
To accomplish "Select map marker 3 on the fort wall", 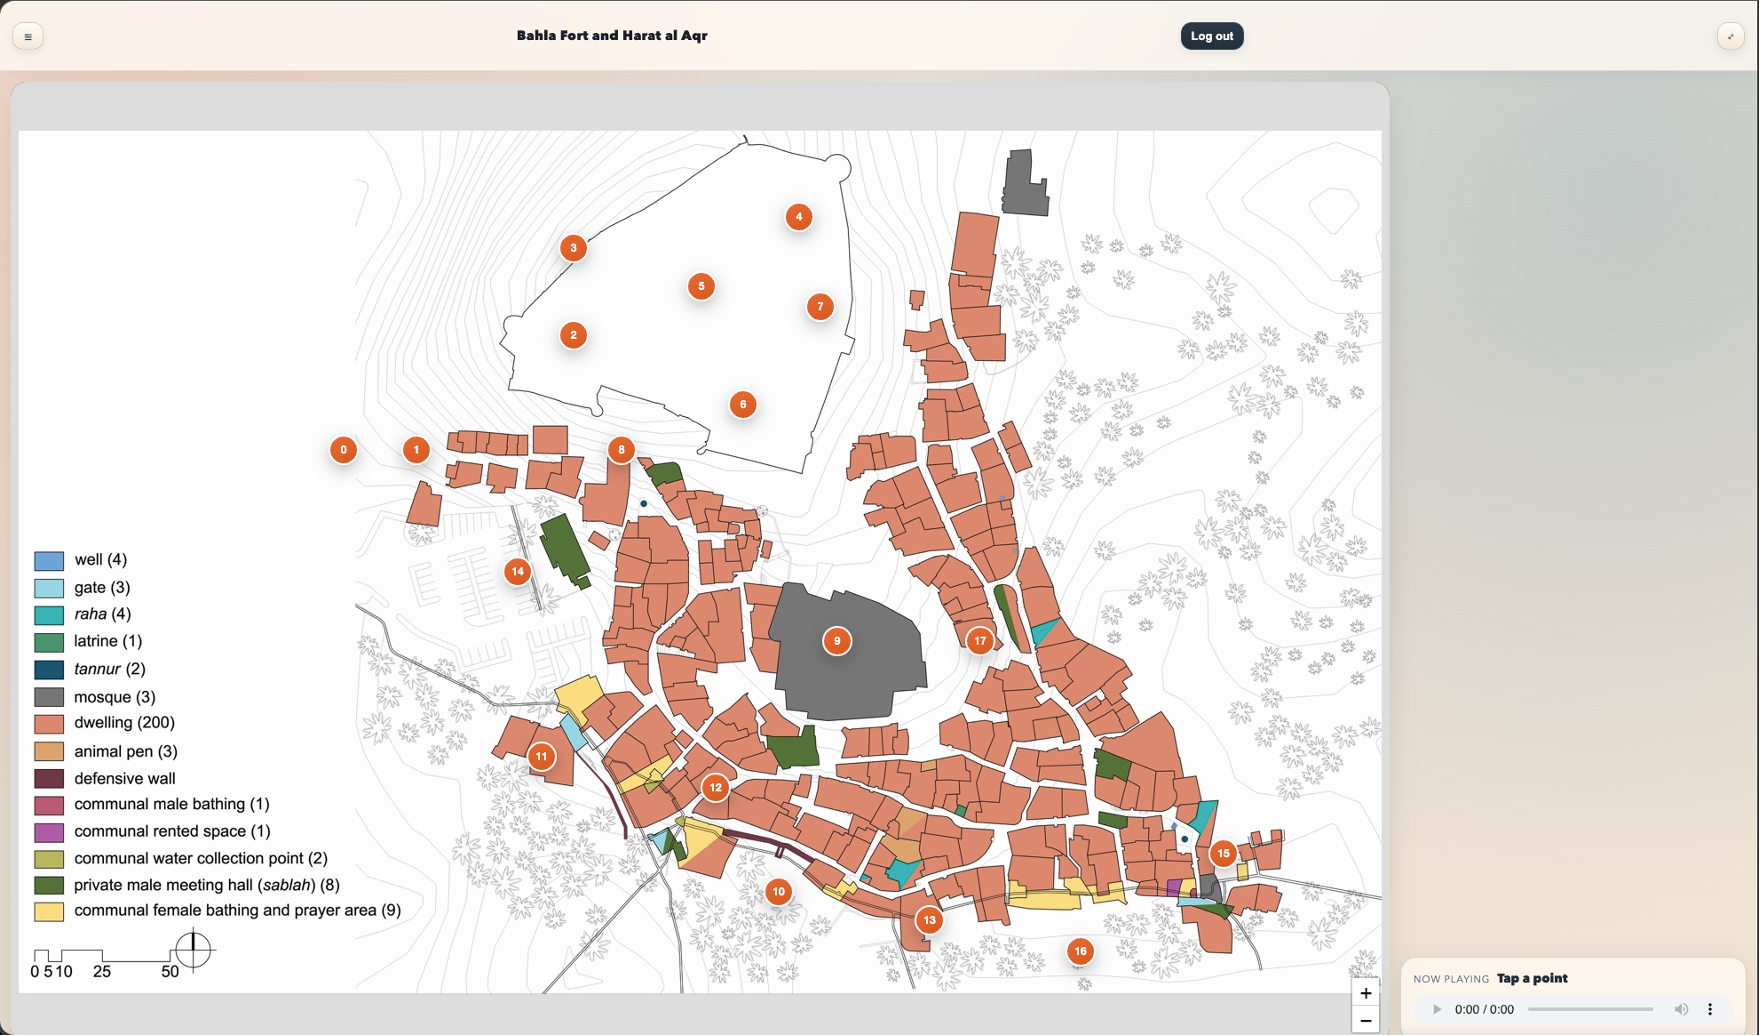I will pyautogui.click(x=573, y=248).
